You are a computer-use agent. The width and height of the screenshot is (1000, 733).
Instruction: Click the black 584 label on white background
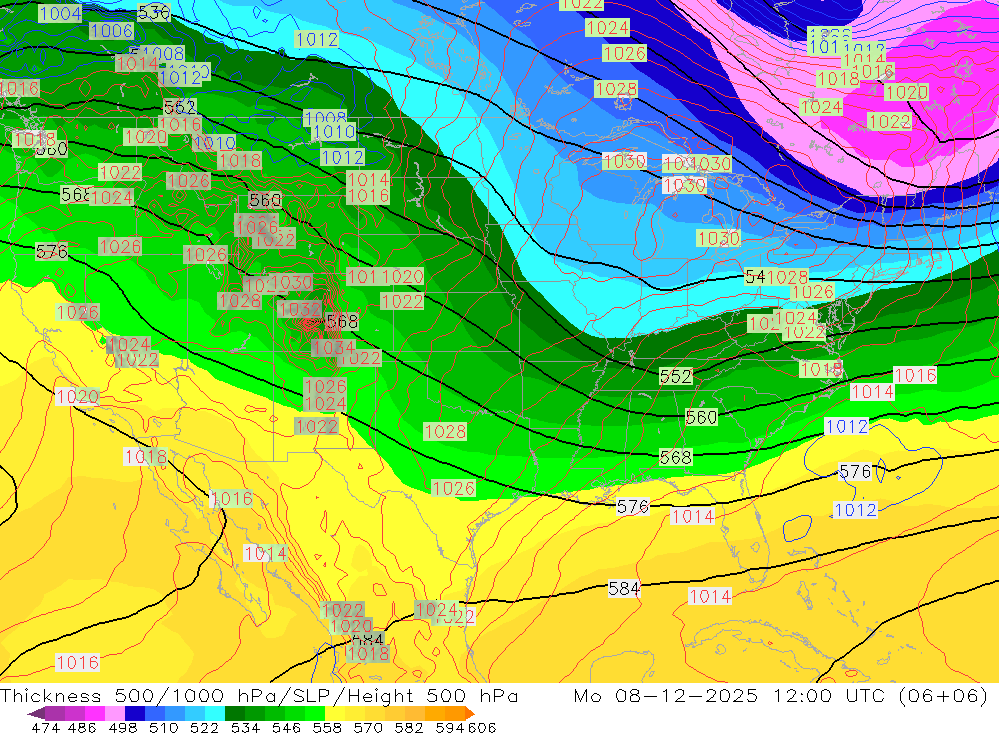click(x=624, y=588)
